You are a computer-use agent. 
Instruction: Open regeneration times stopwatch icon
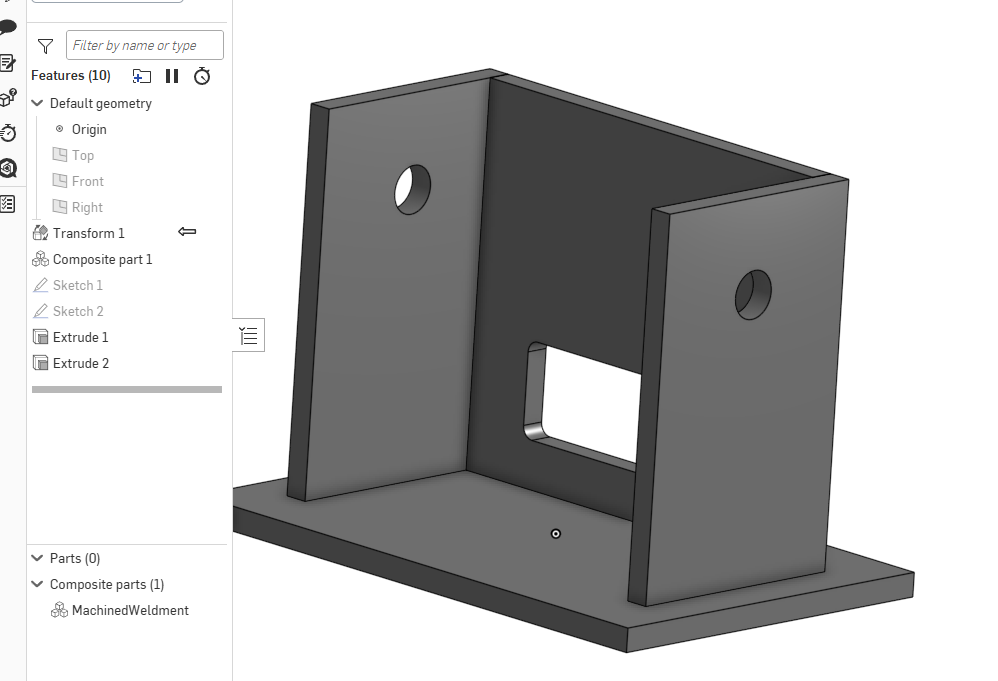click(202, 76)
